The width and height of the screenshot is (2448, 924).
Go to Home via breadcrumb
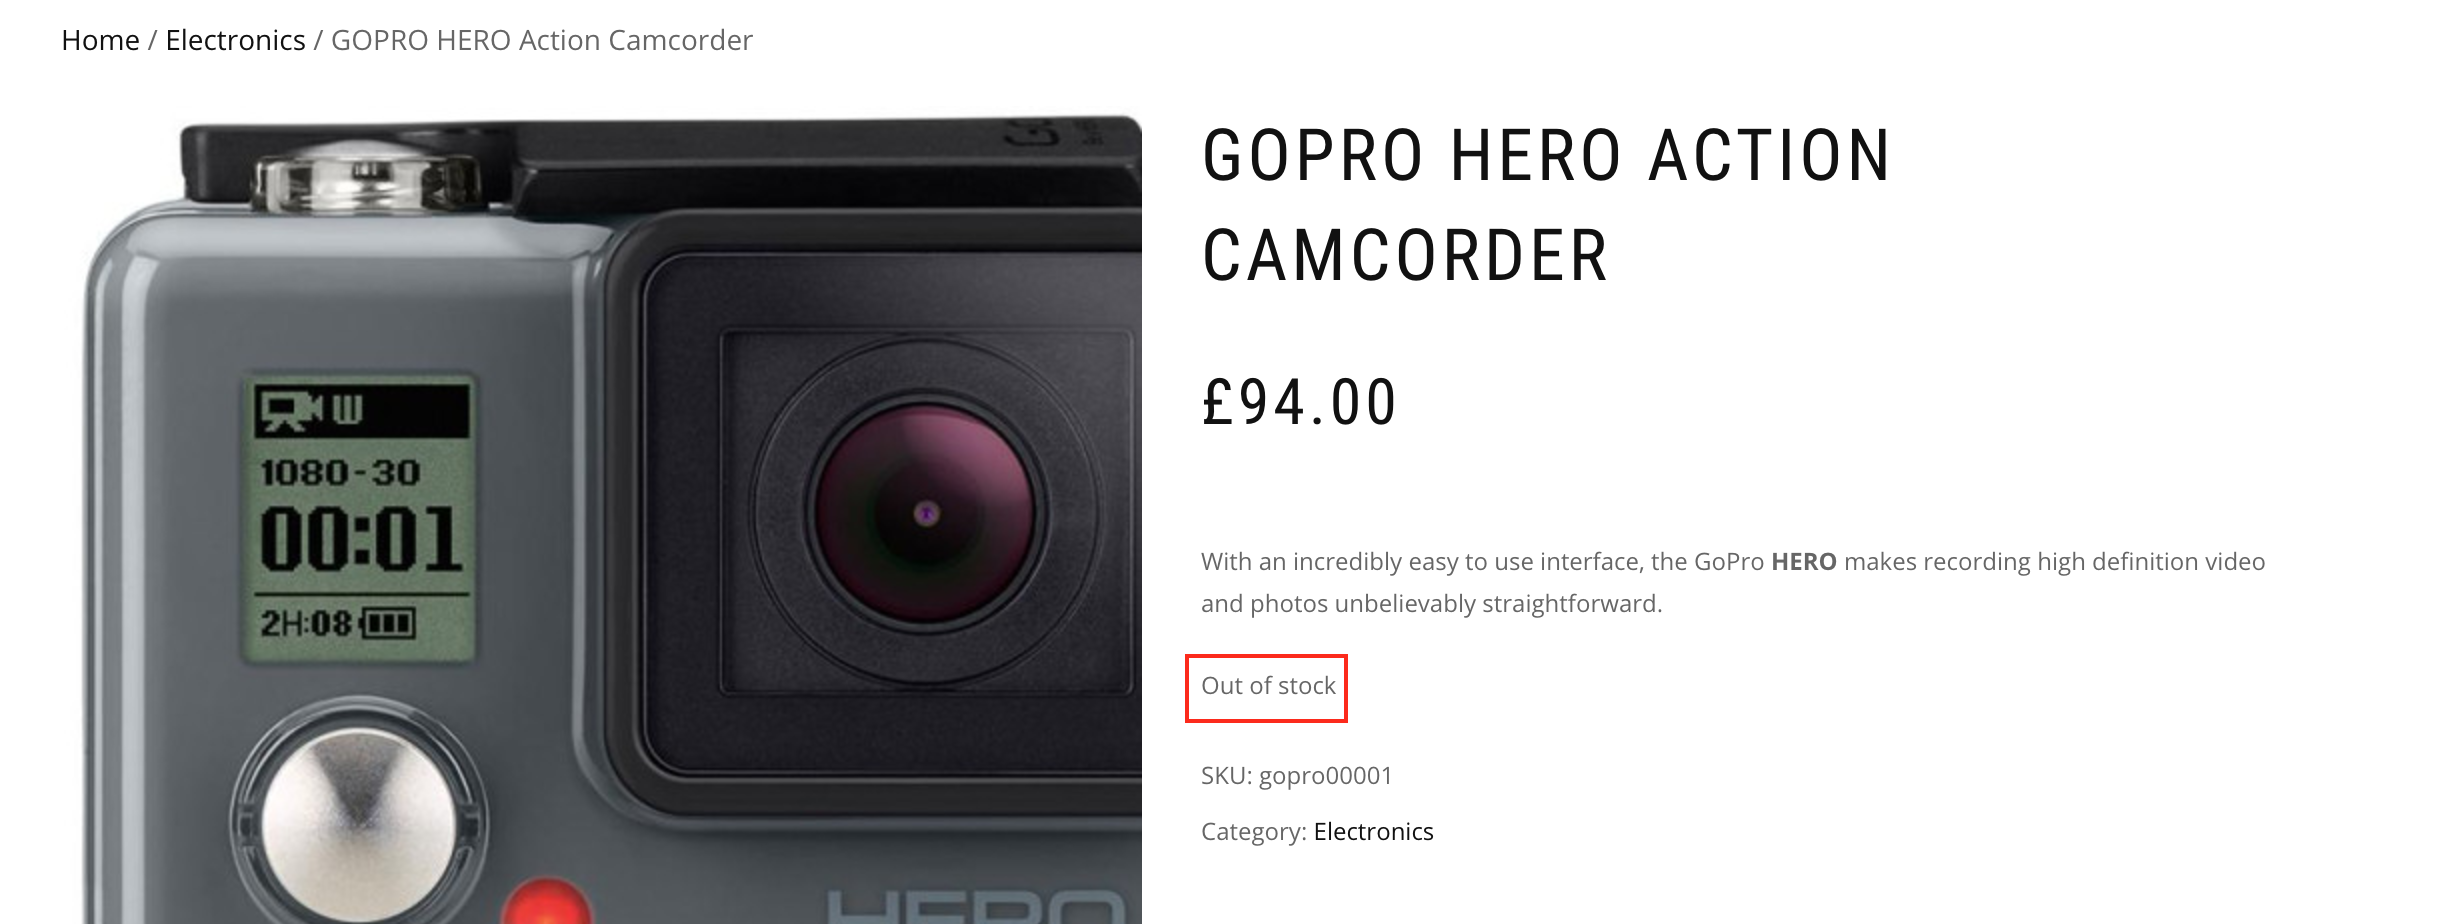click(100, 40)
